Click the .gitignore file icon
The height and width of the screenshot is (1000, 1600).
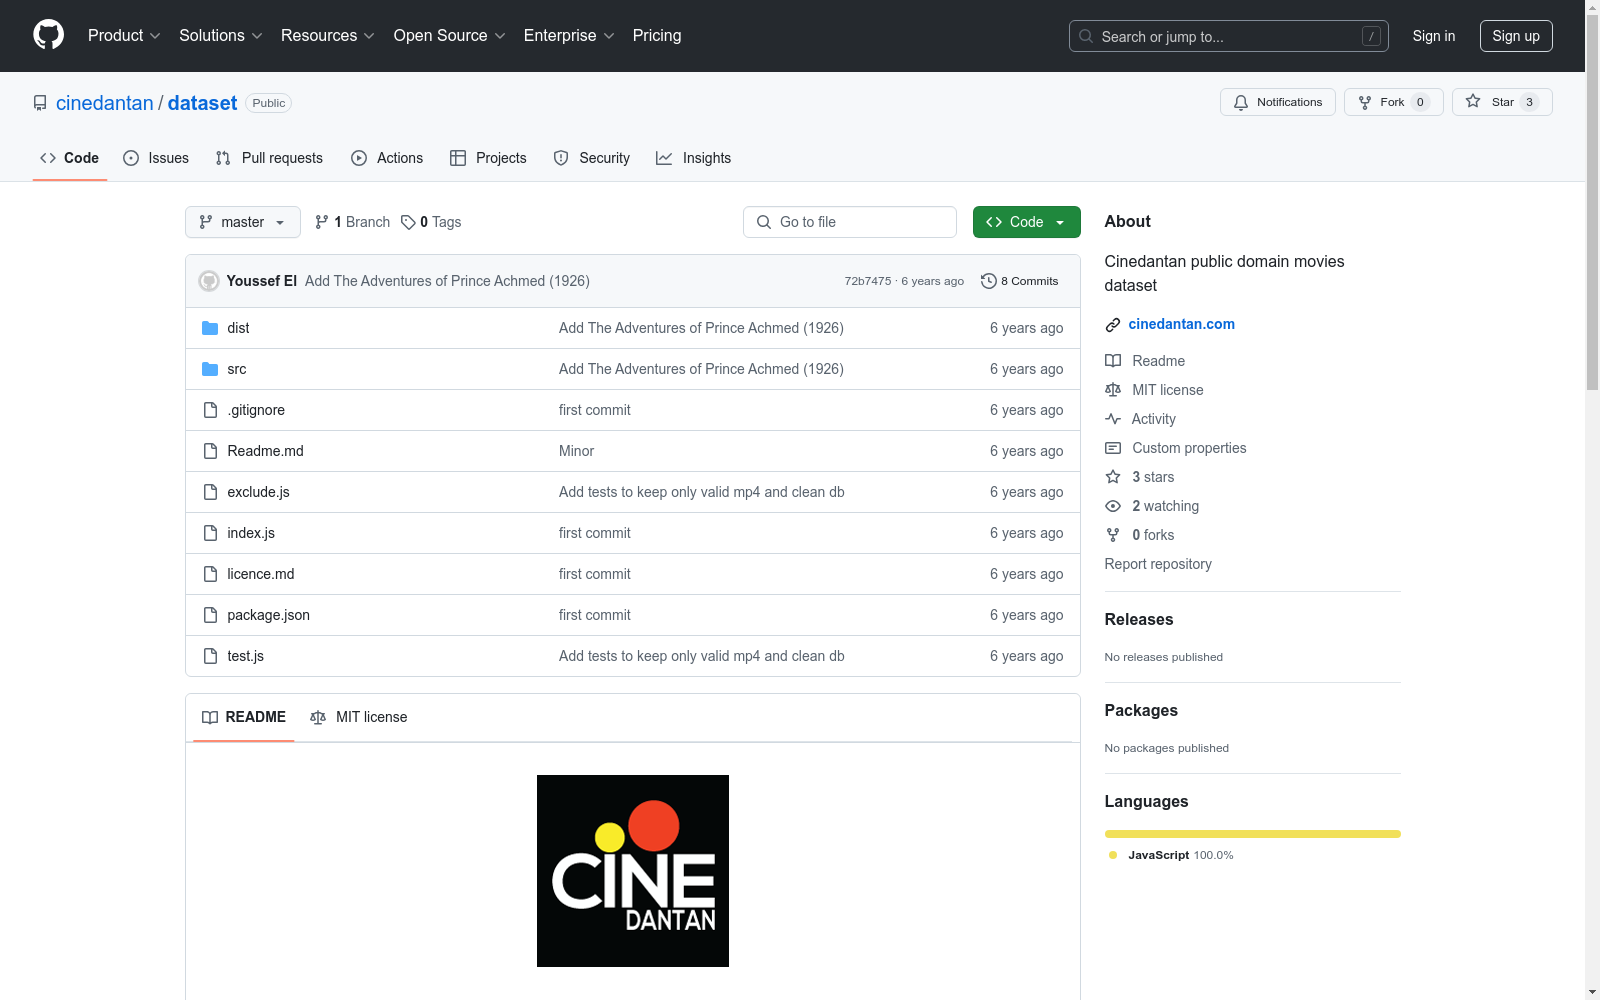(x=210, y=410)
